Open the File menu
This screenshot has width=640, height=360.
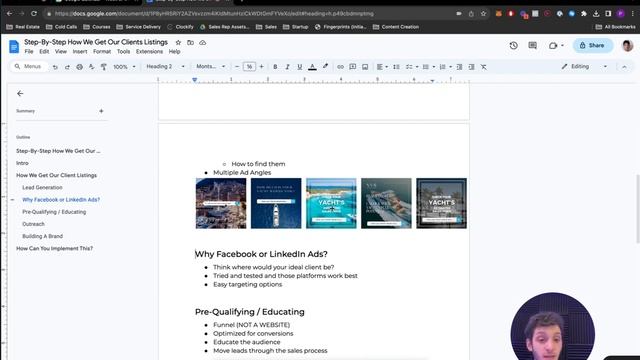coord(29,52)
